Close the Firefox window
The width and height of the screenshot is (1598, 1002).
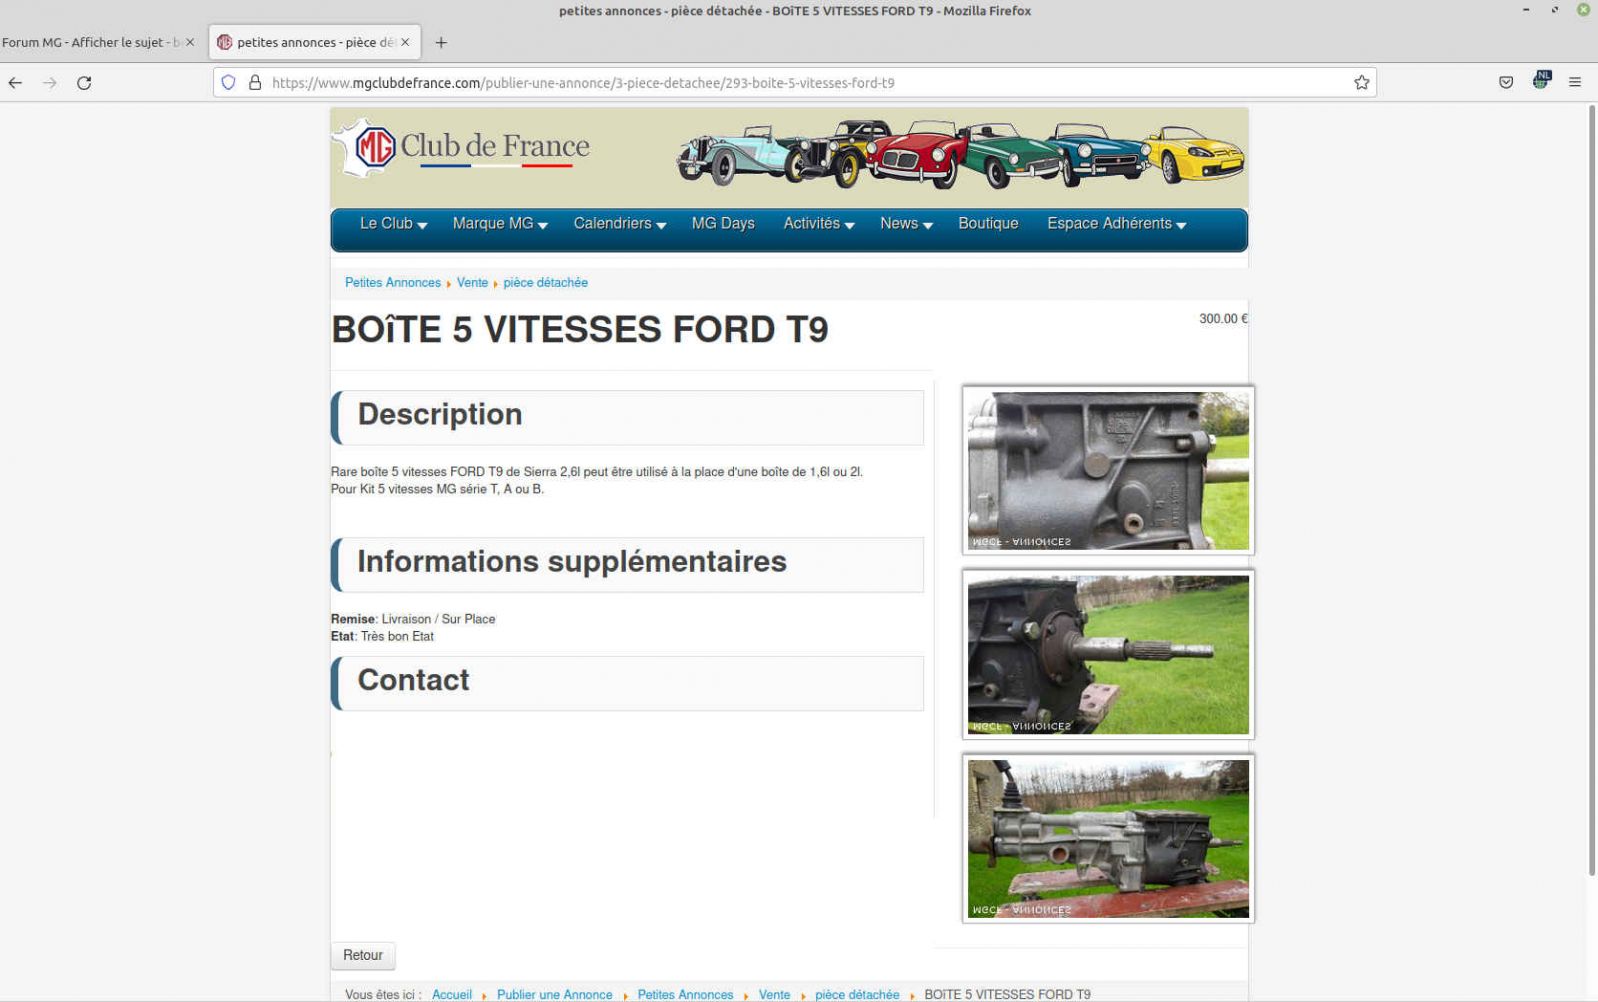(1584, 10)
